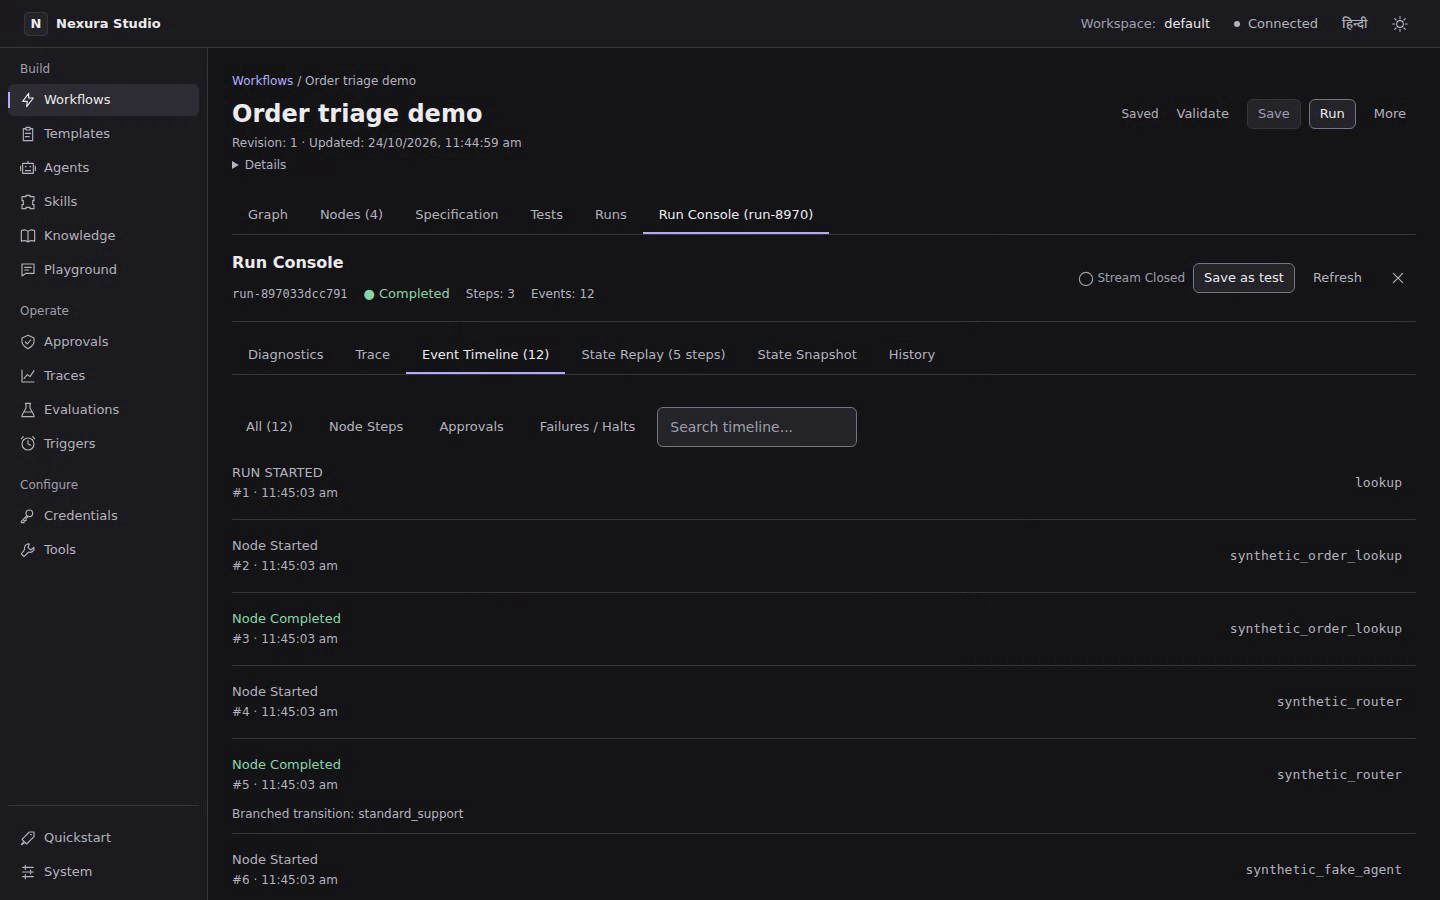1440x900 pixels.
Task: Click the Run button
Action: (x=1332, y=114)
